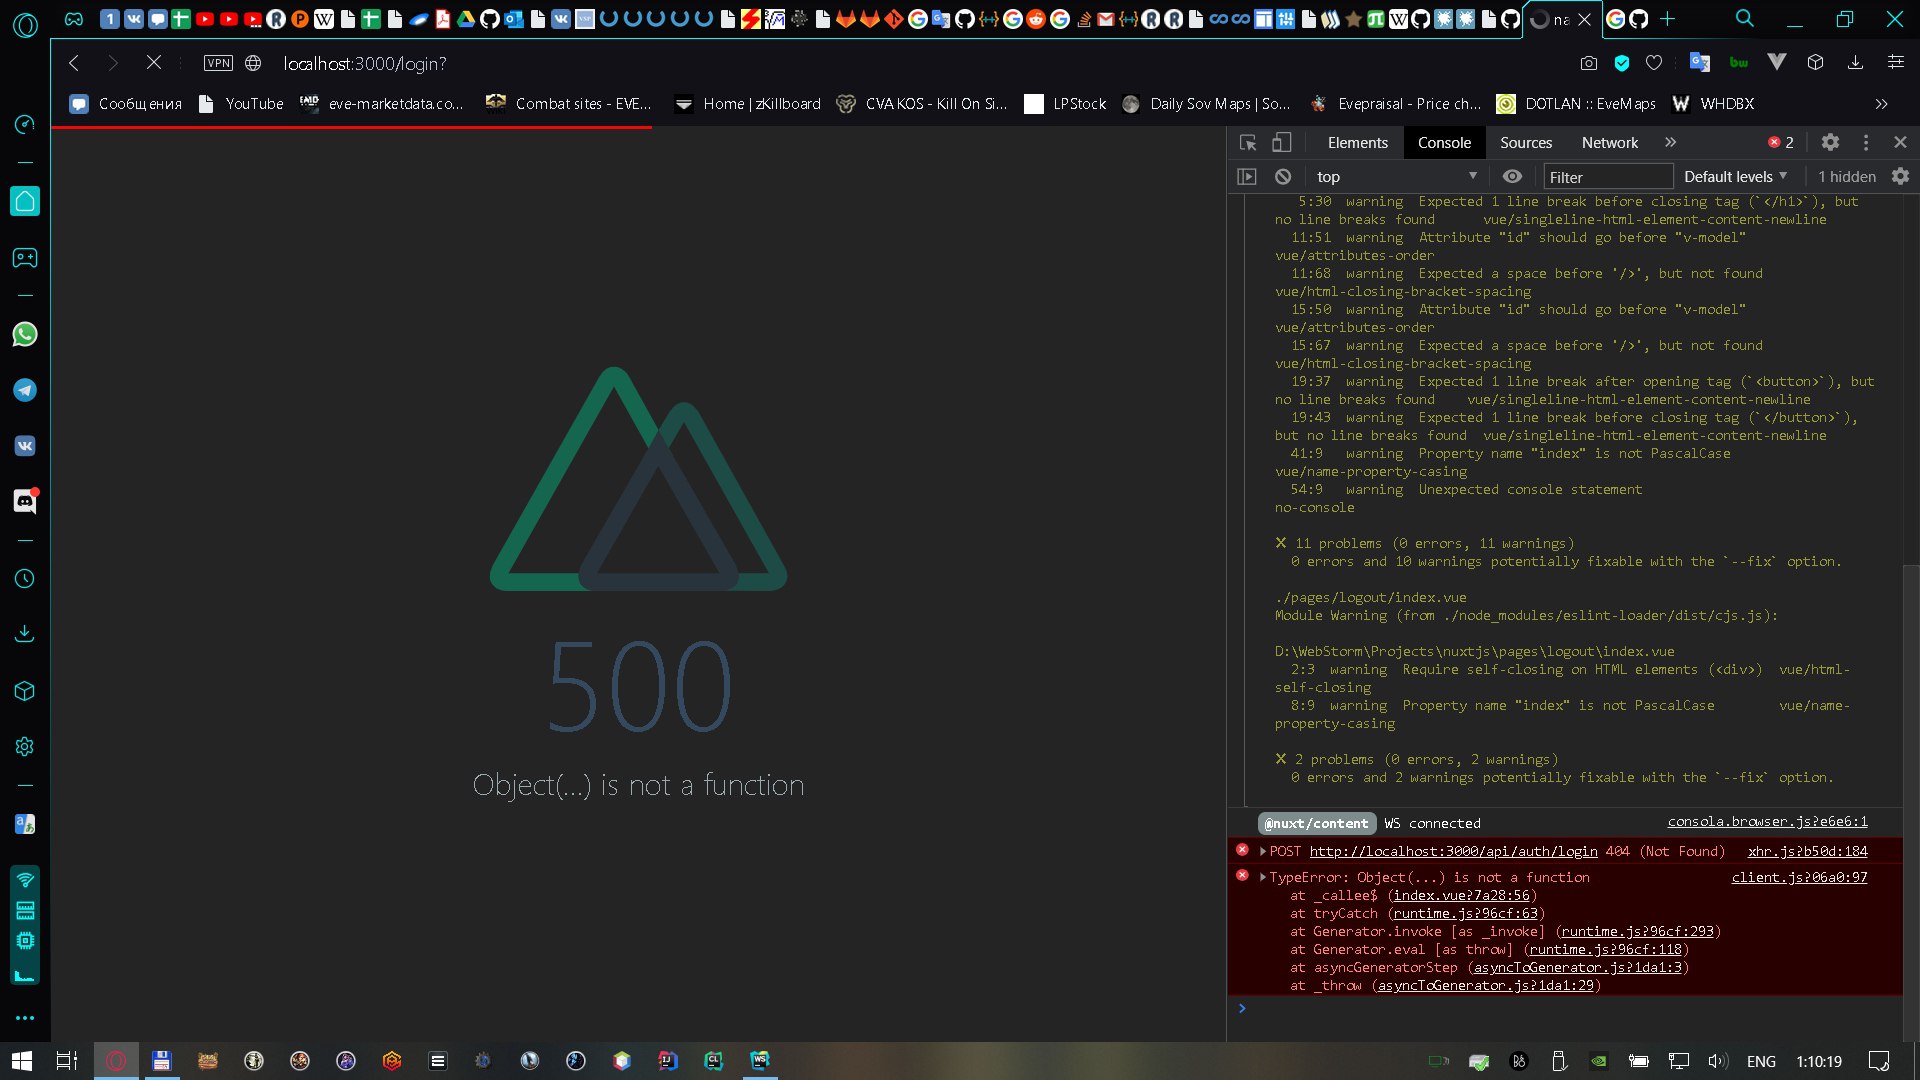
Task: Click the console prompt input line
Action: click(1565, 1009)
